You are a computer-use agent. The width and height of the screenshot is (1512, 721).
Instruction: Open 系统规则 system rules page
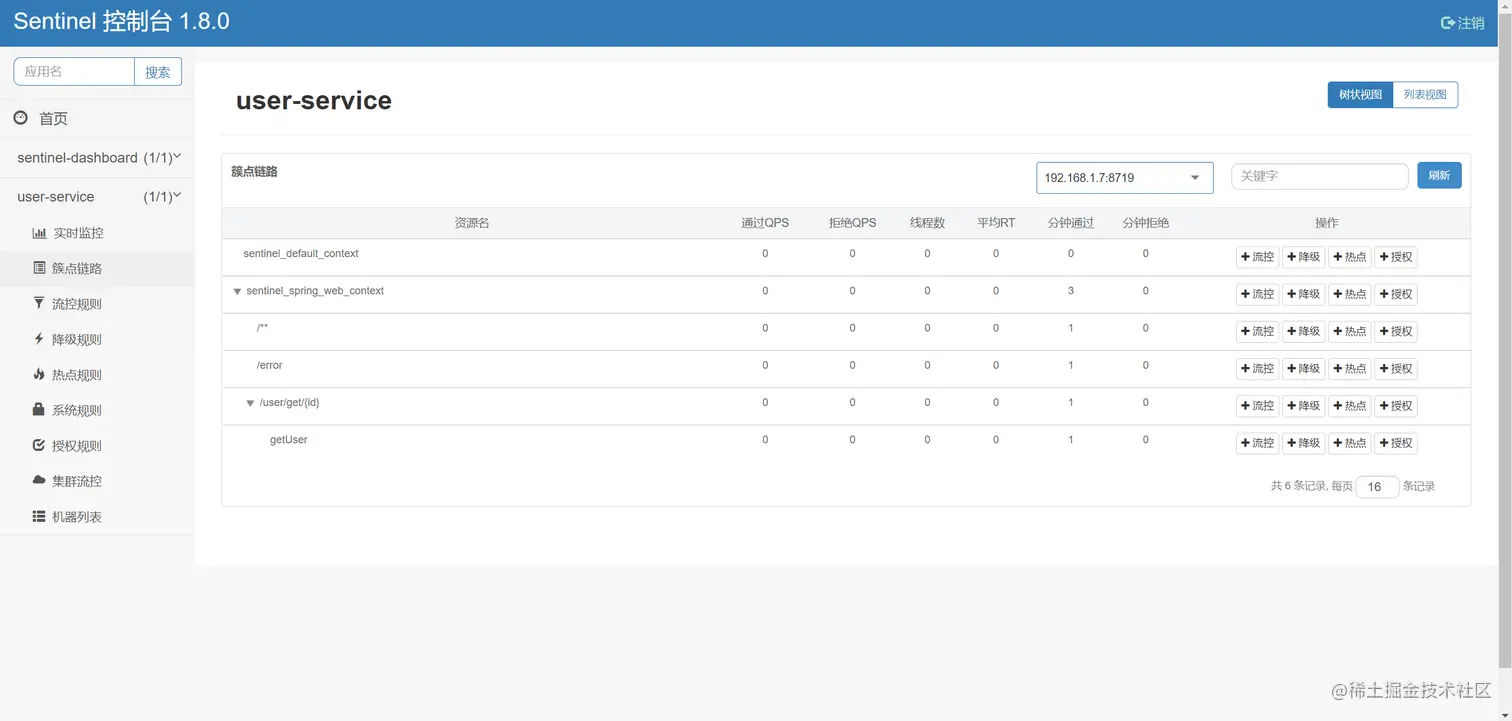pyautogui.click(x=77, y=410)
